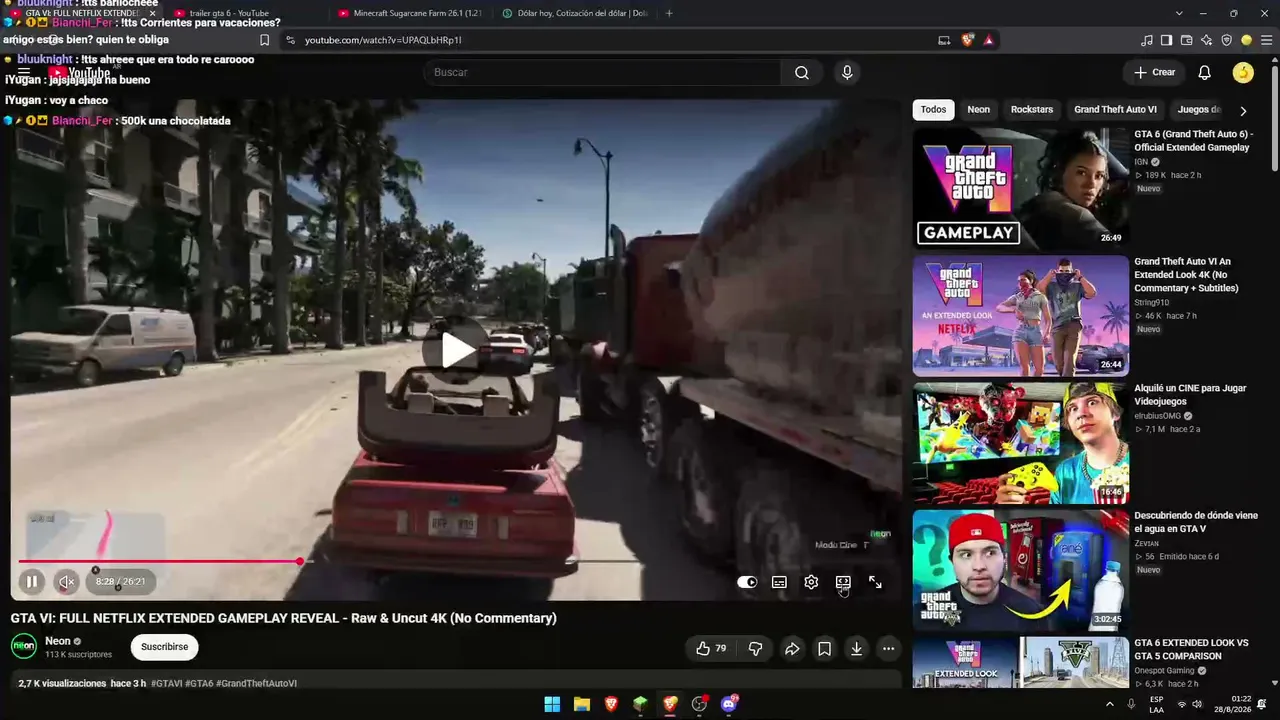1280x720 pixels.
Task: Select the Neon filter chip
Action: (x=979, y=110)
